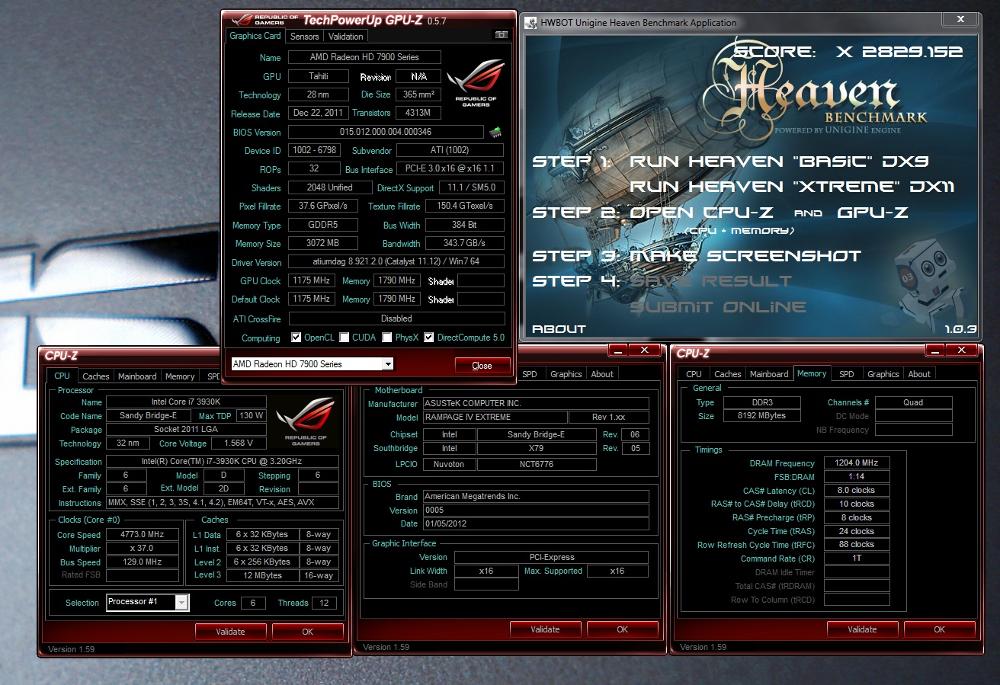Open SPD tab in right CPU-Z memory window
The image size is (1000, 685).
coord(846,374)
